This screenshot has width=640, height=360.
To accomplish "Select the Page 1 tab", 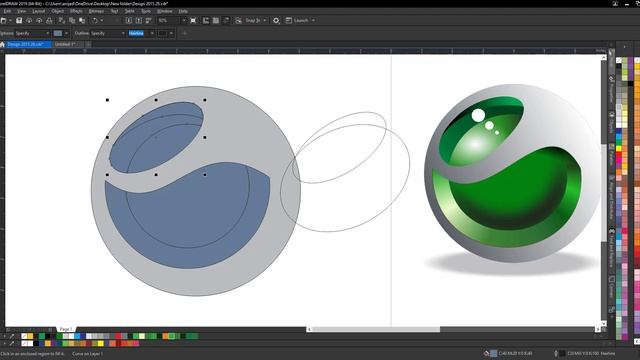I will click(66, 329).
